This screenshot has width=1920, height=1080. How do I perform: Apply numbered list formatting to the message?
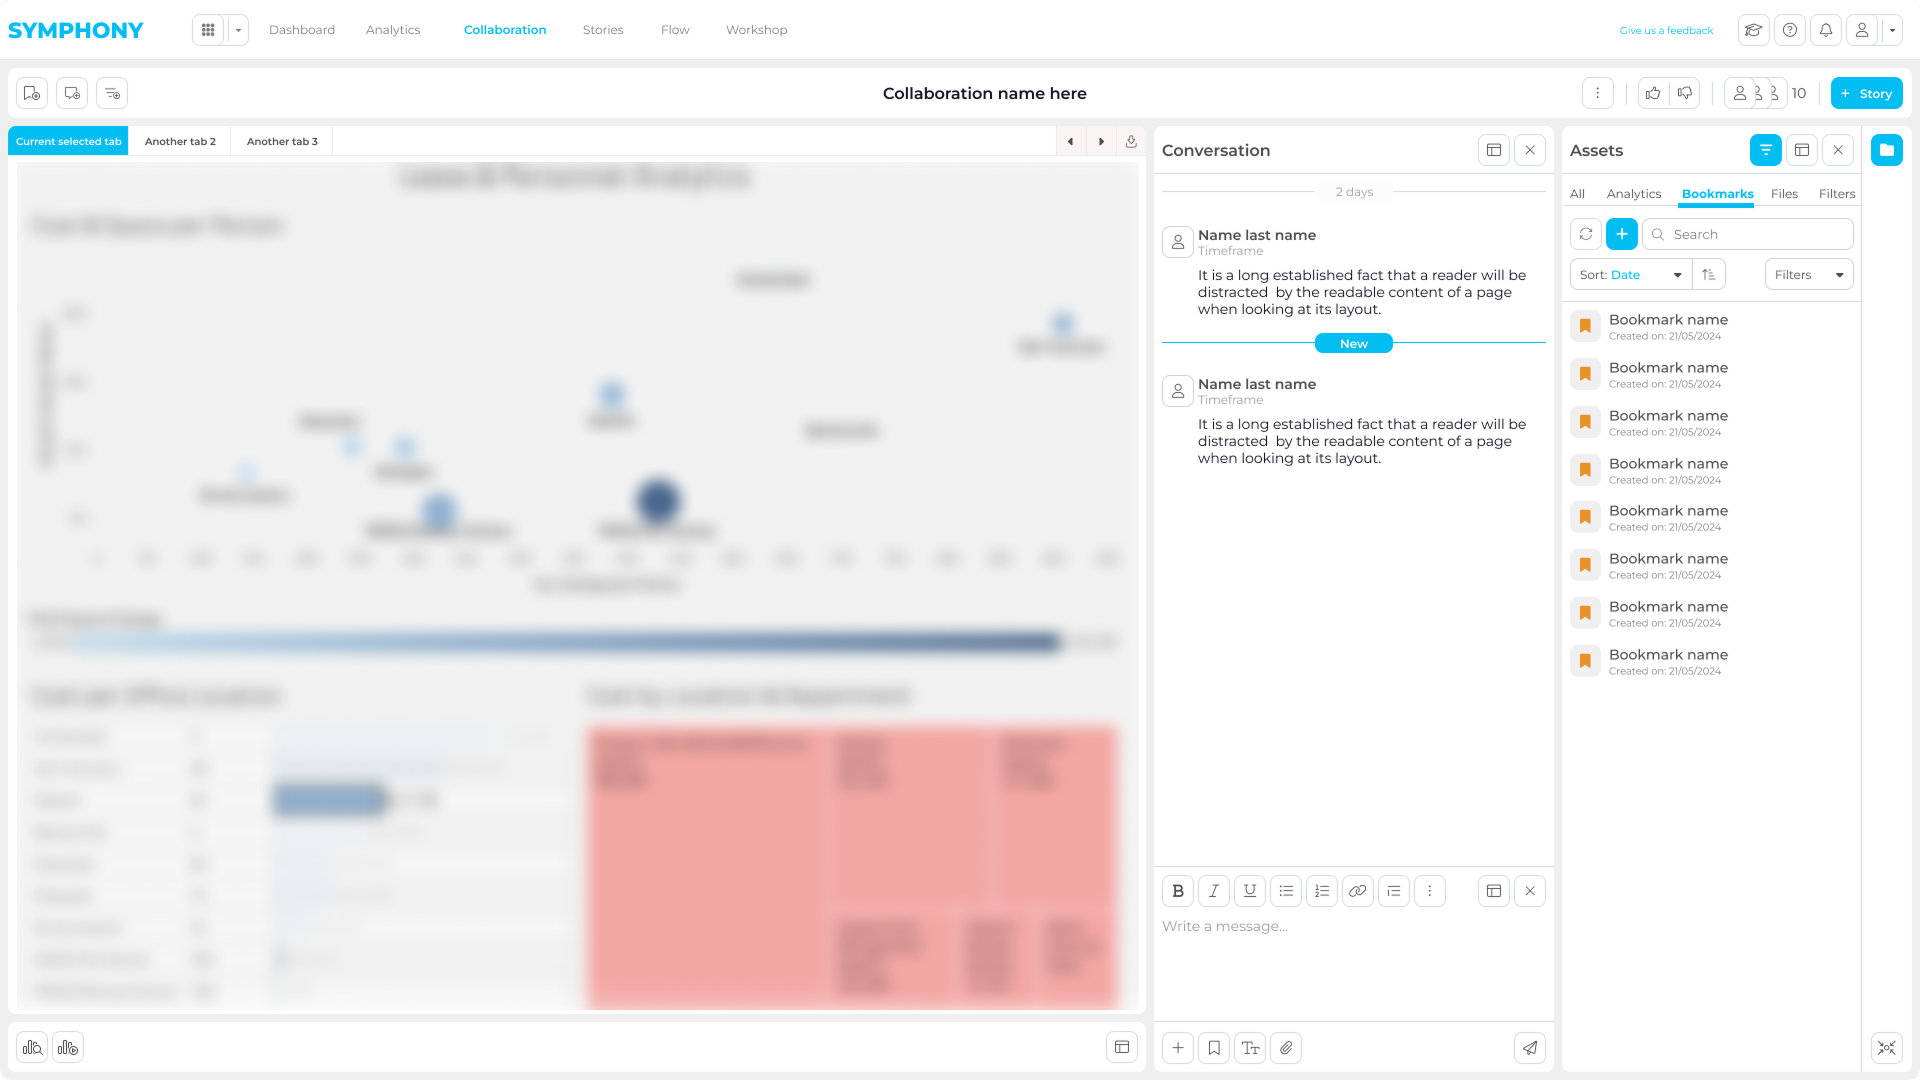coord(1321,891)
